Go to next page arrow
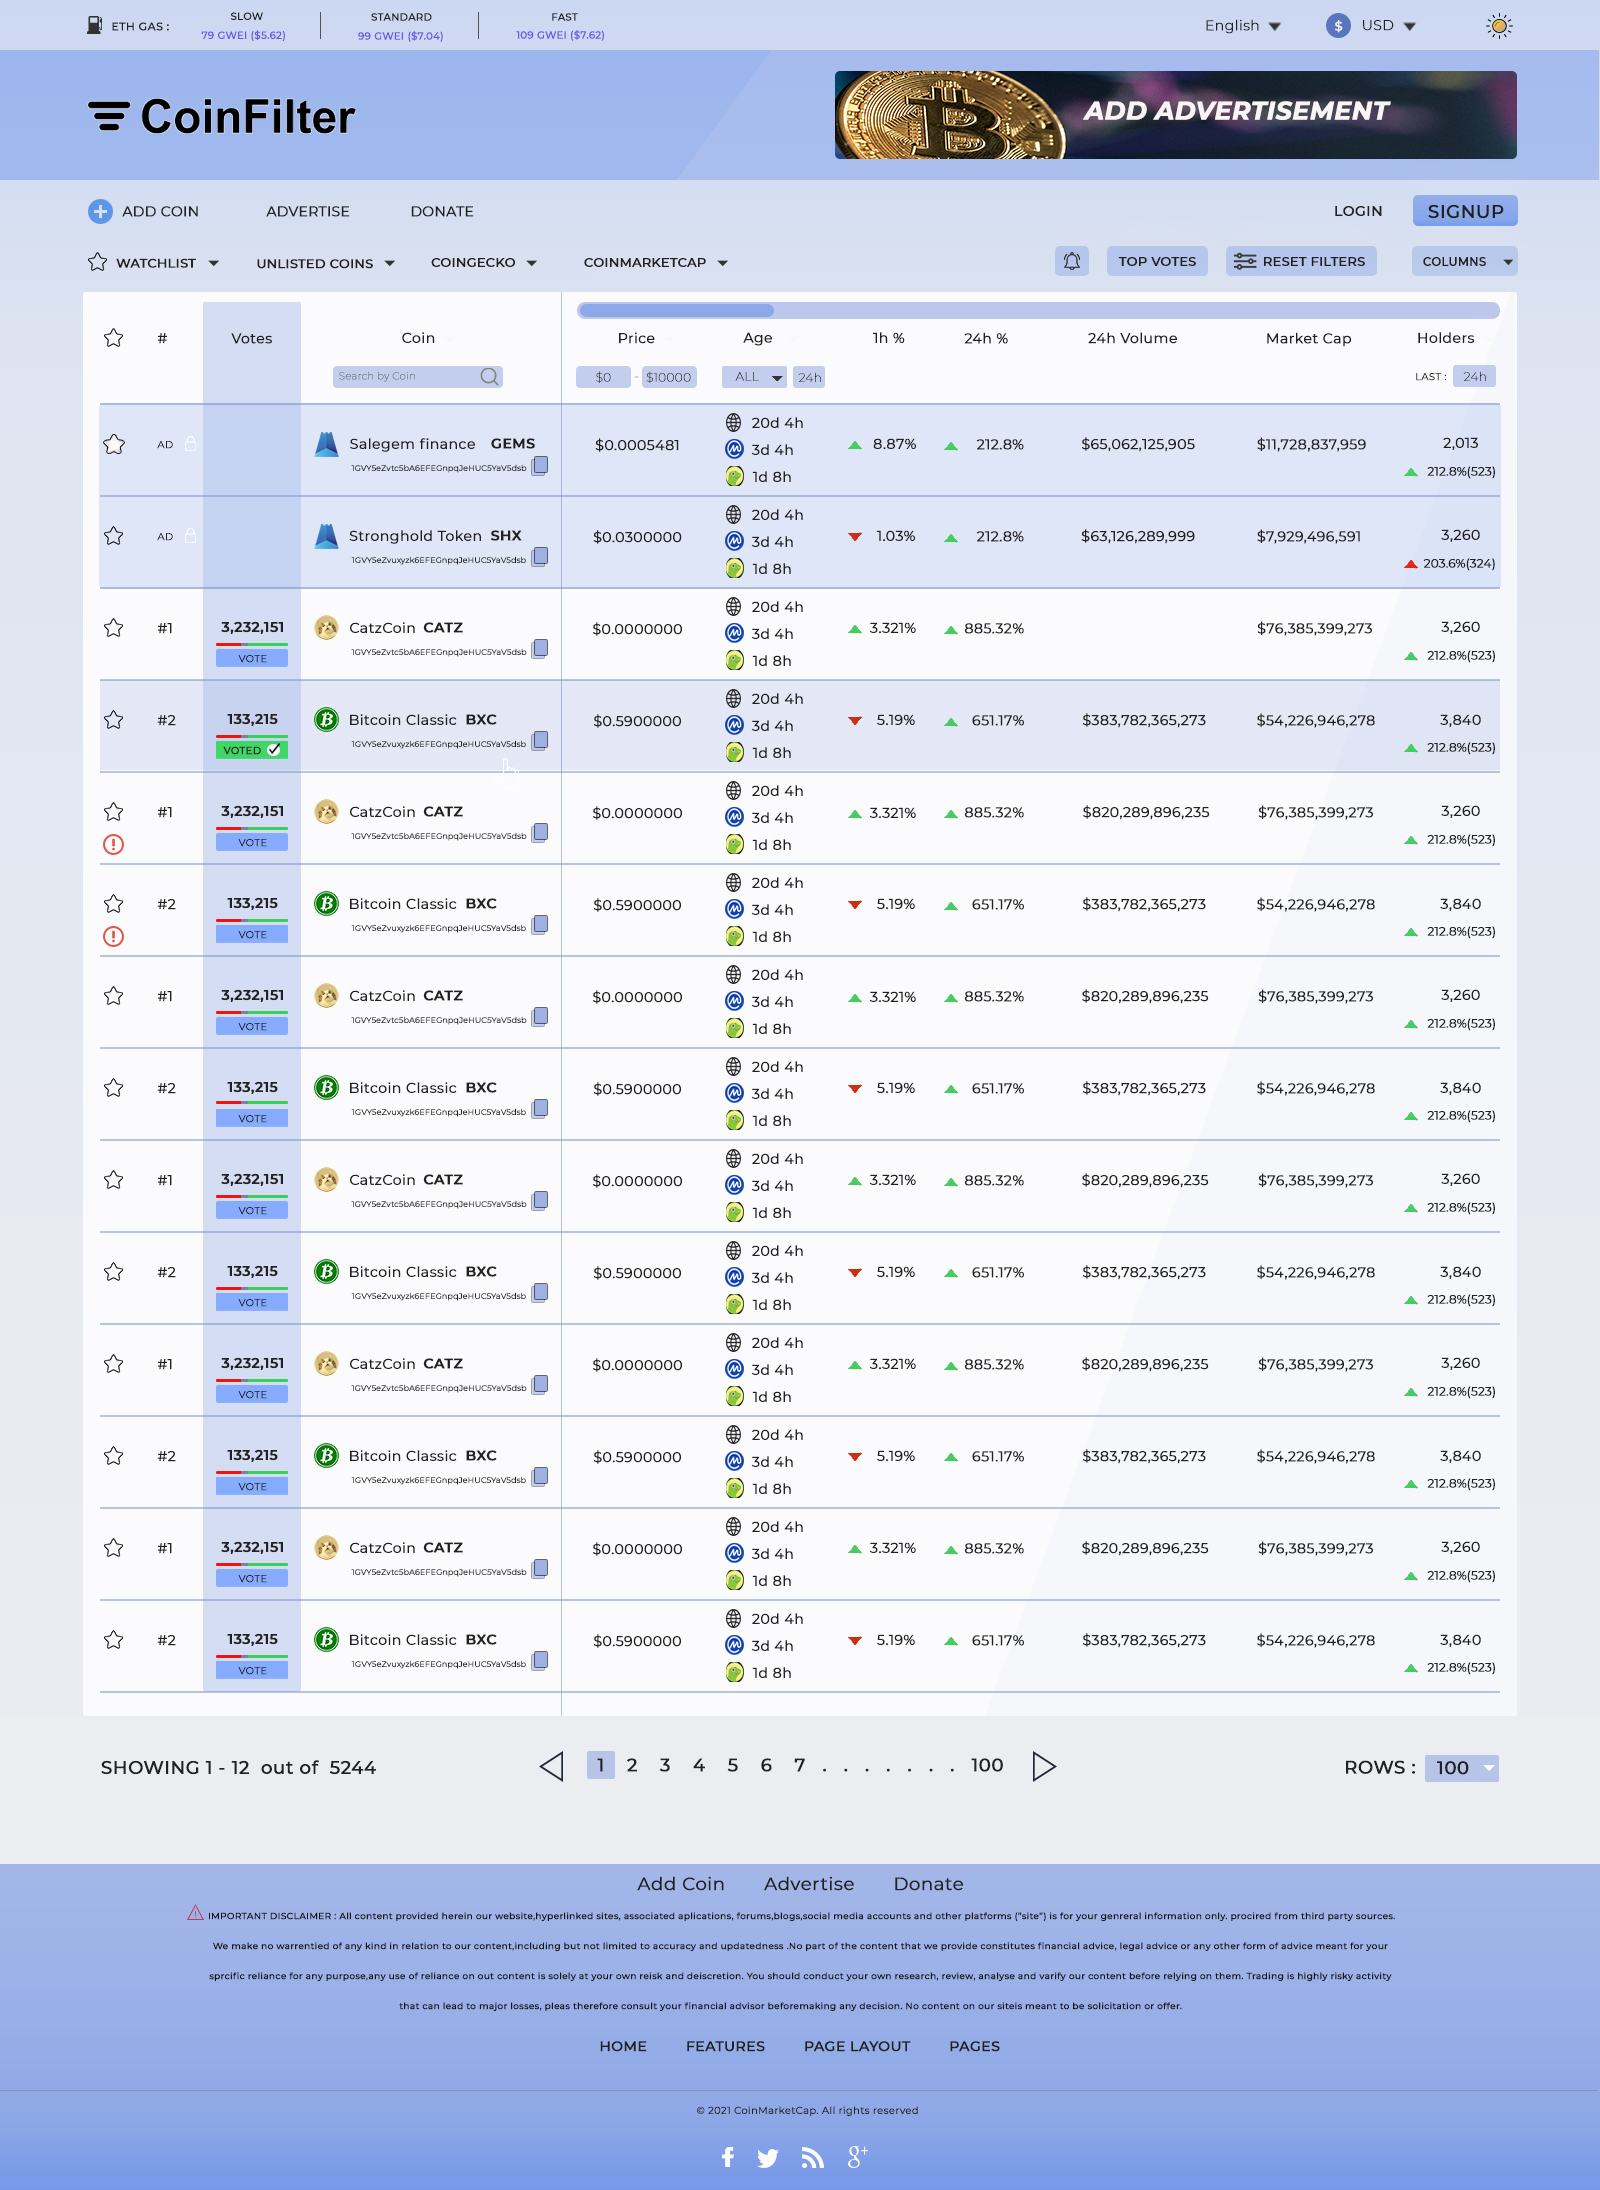The width and height of the screenshot is (1600, 2190). pos(1043,1766)
